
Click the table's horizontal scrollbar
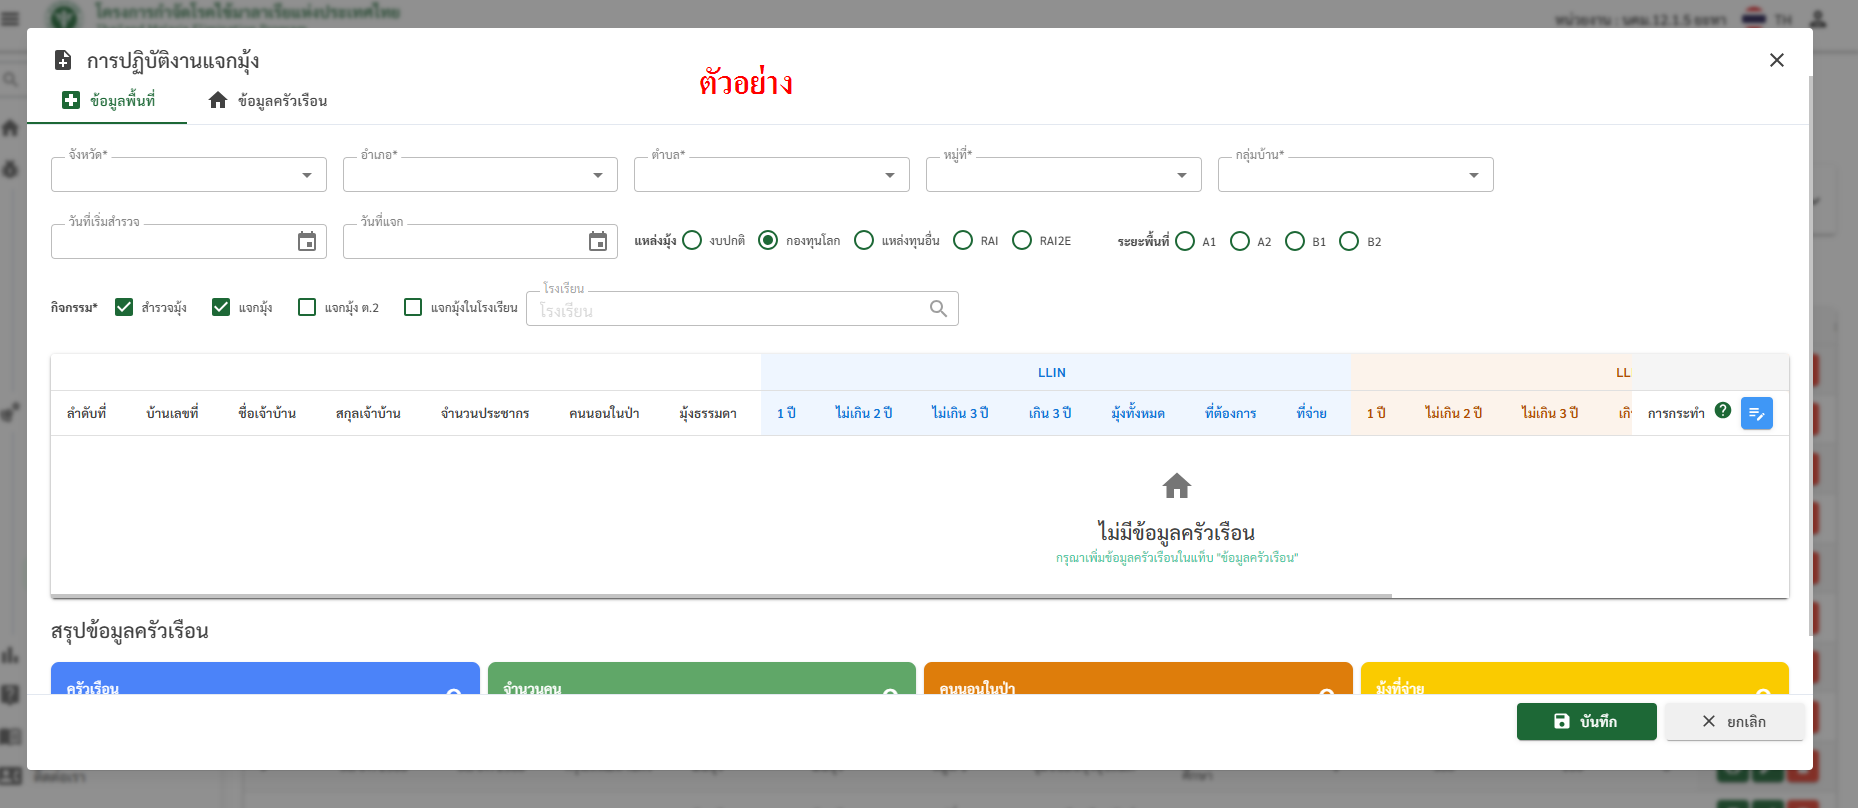click(x=720, y=596)
